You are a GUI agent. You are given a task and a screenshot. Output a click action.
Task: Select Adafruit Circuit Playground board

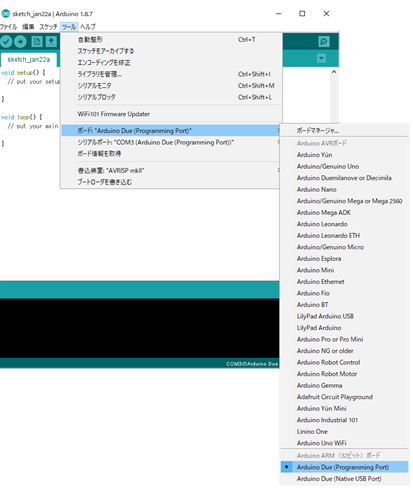344,397
